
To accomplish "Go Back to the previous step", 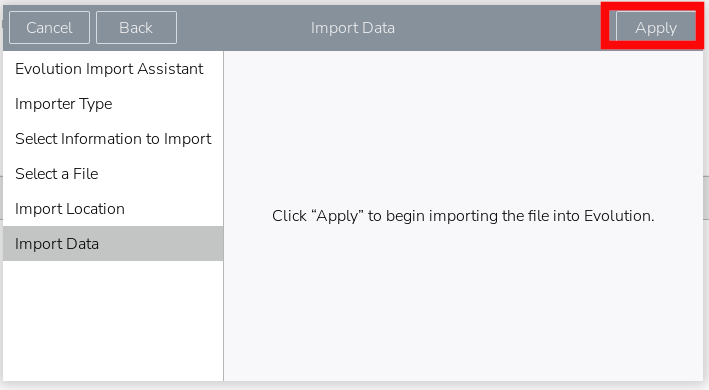I will tap(136, 28).
